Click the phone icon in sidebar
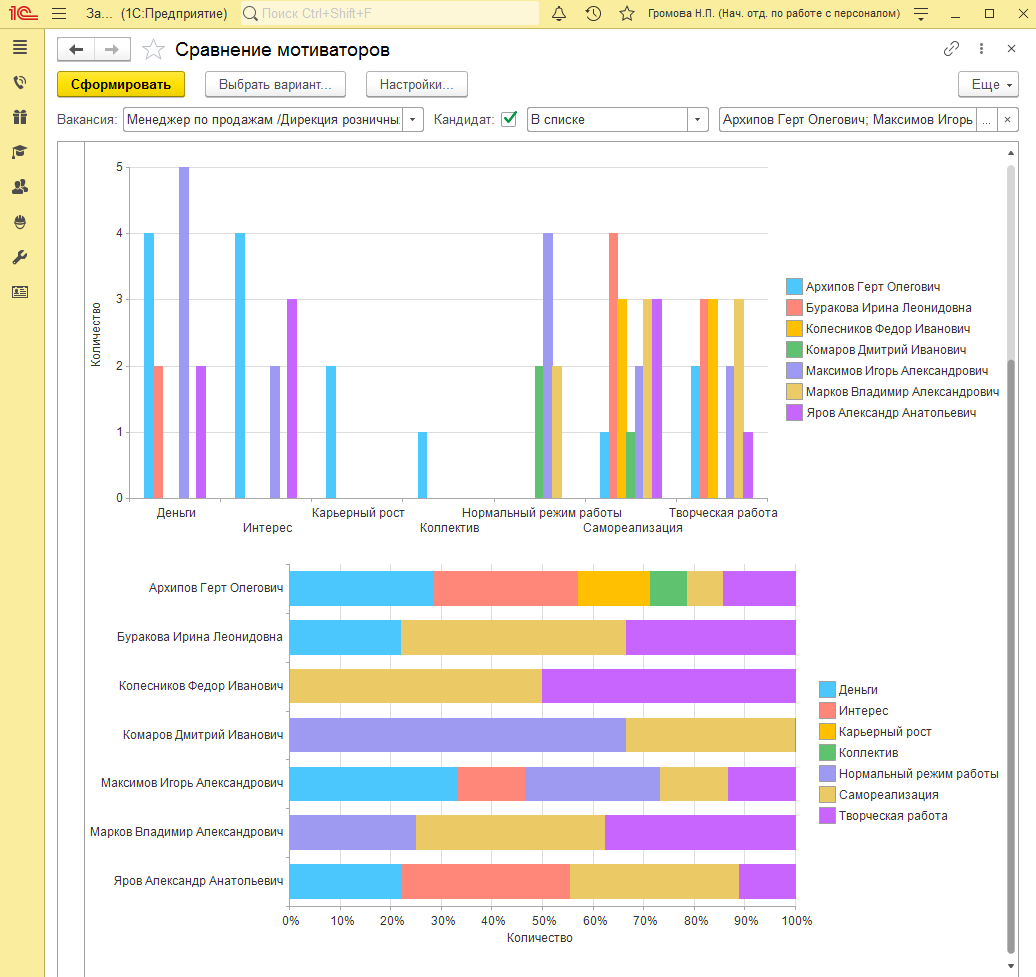This screenshot has height=977, width=1036. click(x=20, y=82)
